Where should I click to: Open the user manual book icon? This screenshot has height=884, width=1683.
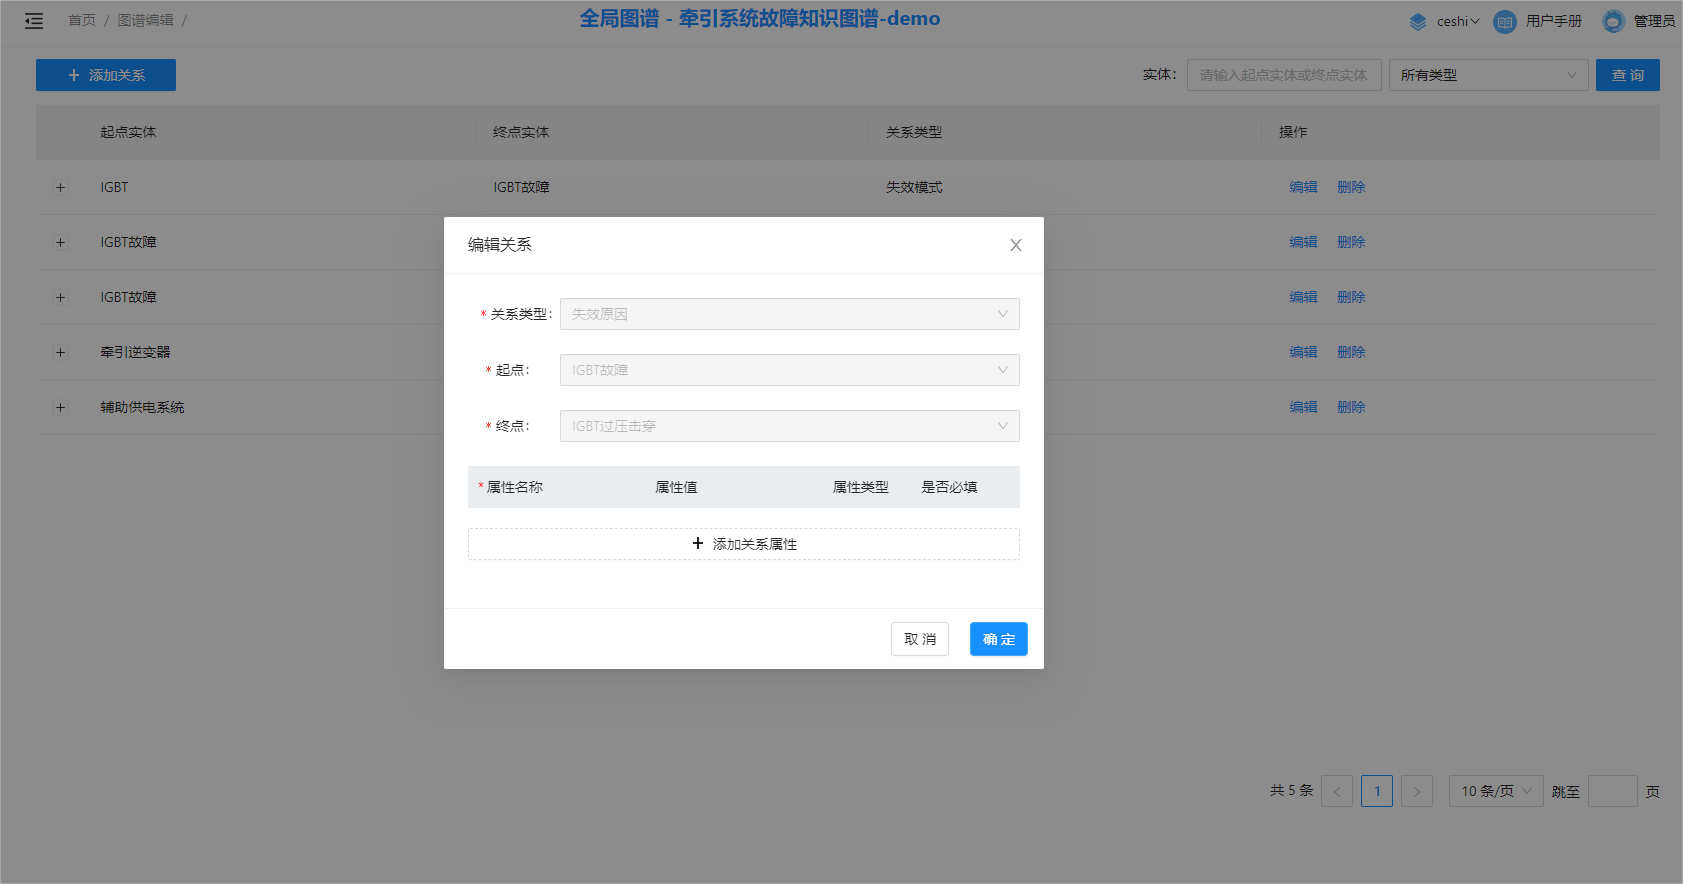pos(1504,21)
